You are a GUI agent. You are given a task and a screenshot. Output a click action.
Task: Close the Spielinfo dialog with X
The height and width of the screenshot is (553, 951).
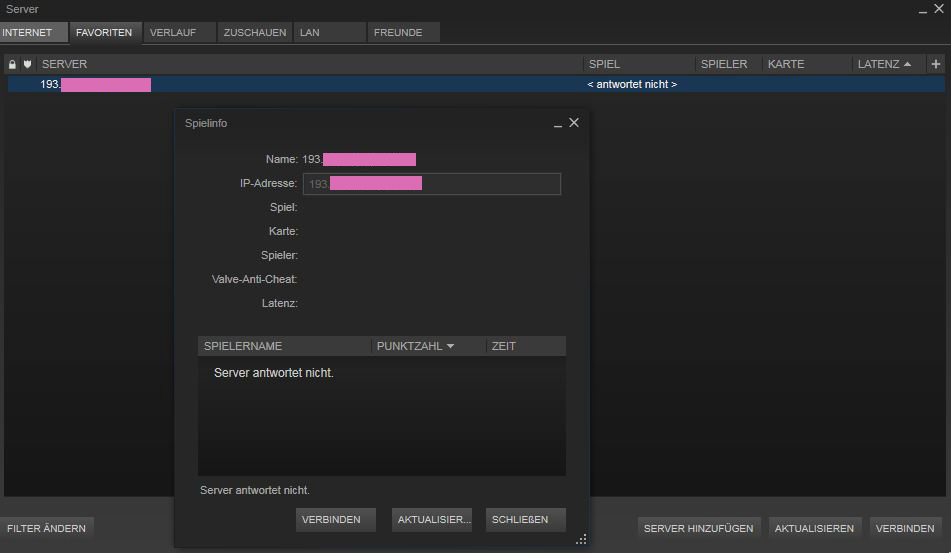click(x=574, y=122)
